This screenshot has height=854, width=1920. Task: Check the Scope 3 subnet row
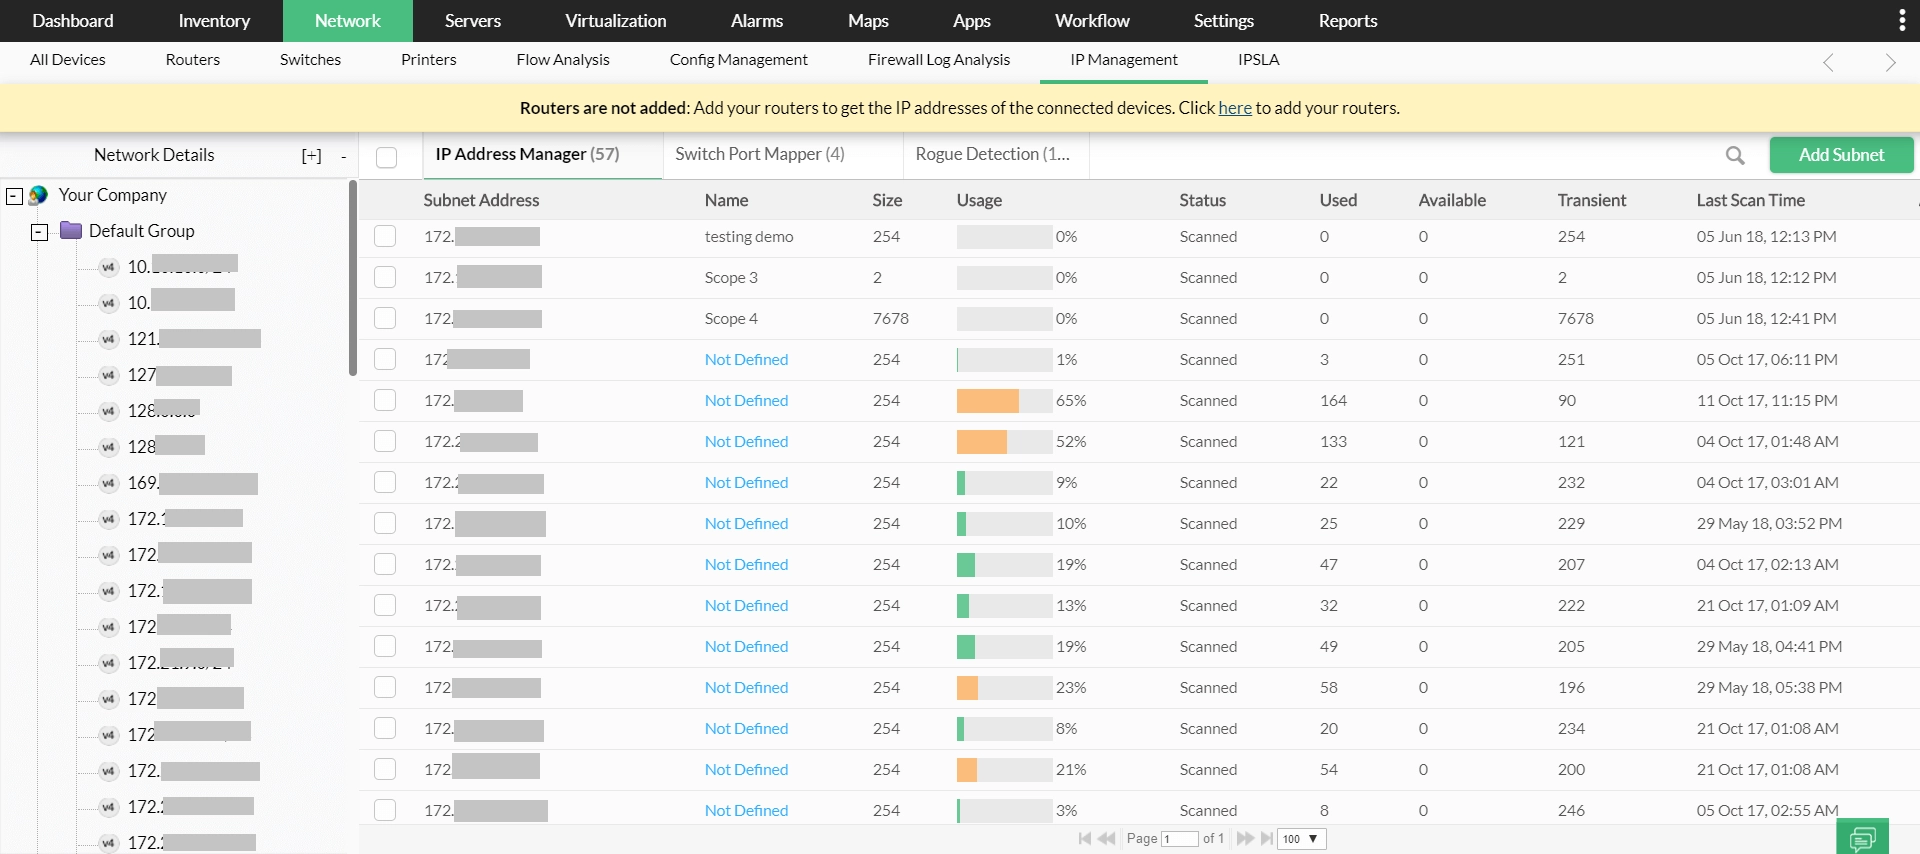click(385, 278)
